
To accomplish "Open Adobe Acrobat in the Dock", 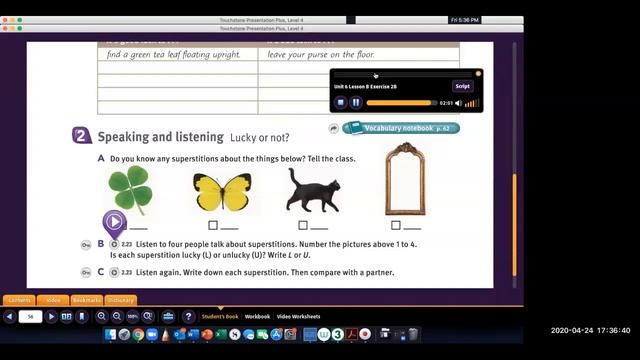I will point(351,334).
